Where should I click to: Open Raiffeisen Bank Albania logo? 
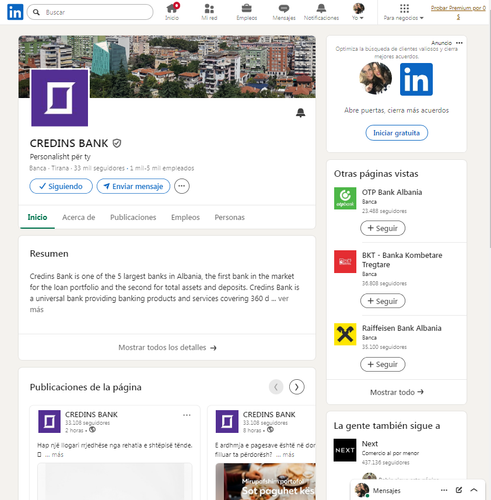pos(345,334)
